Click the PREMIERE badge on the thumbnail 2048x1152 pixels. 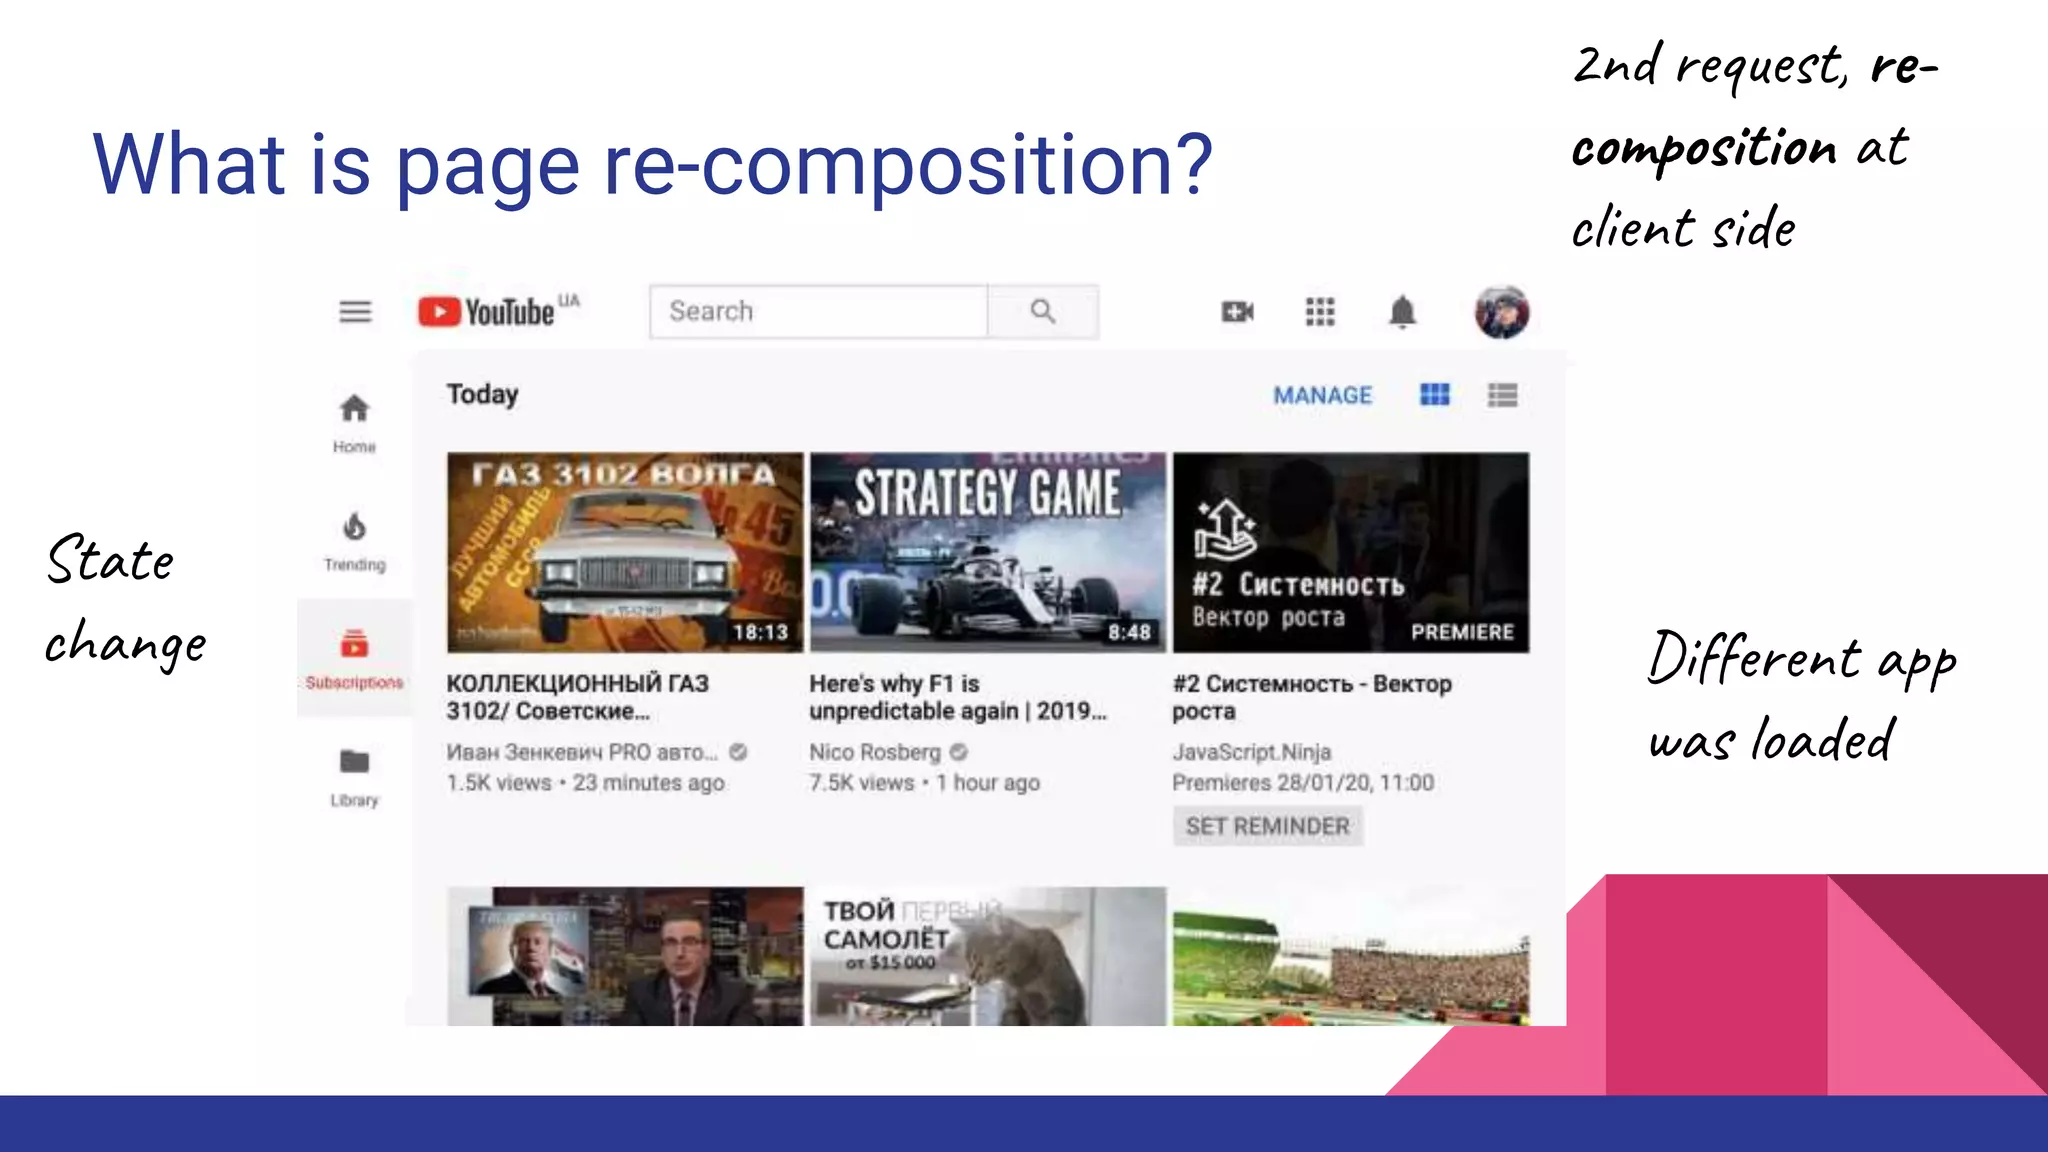(x=1462, y=632)
